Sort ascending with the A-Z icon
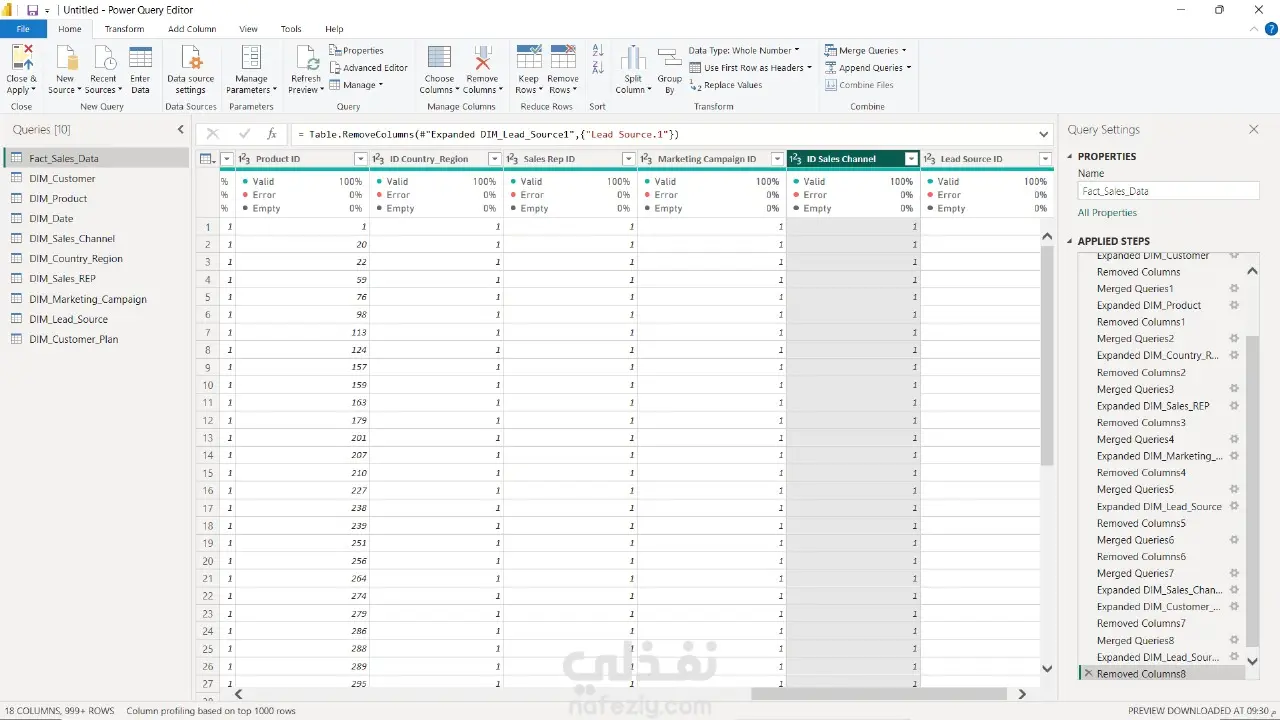Screen dimensions: 1280x720 pos(598,50)
